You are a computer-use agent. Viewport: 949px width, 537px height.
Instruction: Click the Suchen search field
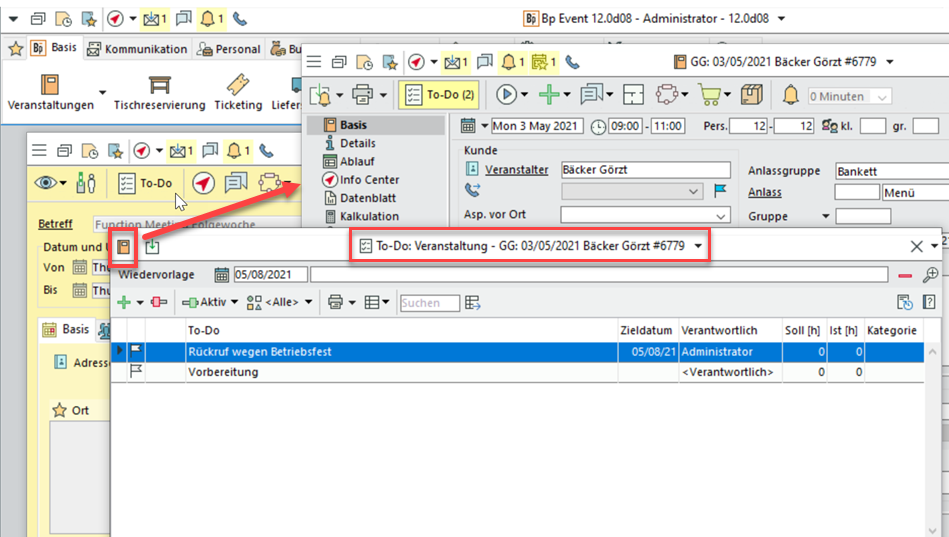(x=429, y=303)
